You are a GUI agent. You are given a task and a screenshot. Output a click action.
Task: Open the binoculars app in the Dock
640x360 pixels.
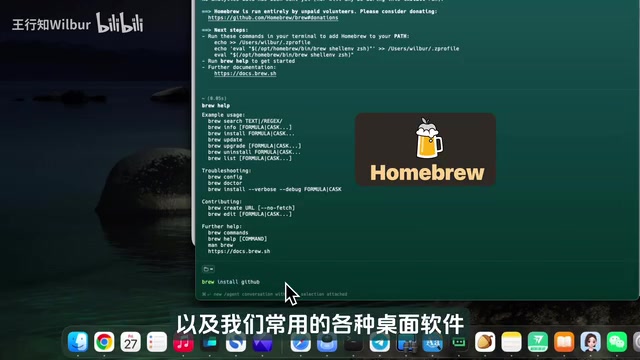coord(406,343)
